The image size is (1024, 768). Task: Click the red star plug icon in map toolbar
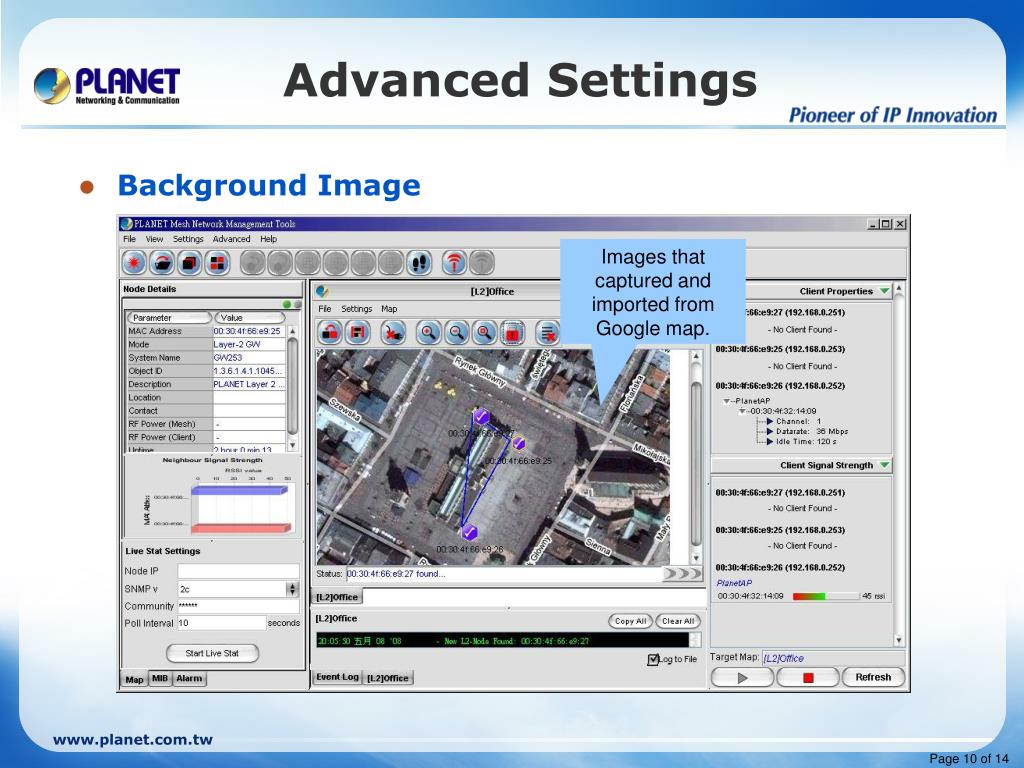(392, 333)
